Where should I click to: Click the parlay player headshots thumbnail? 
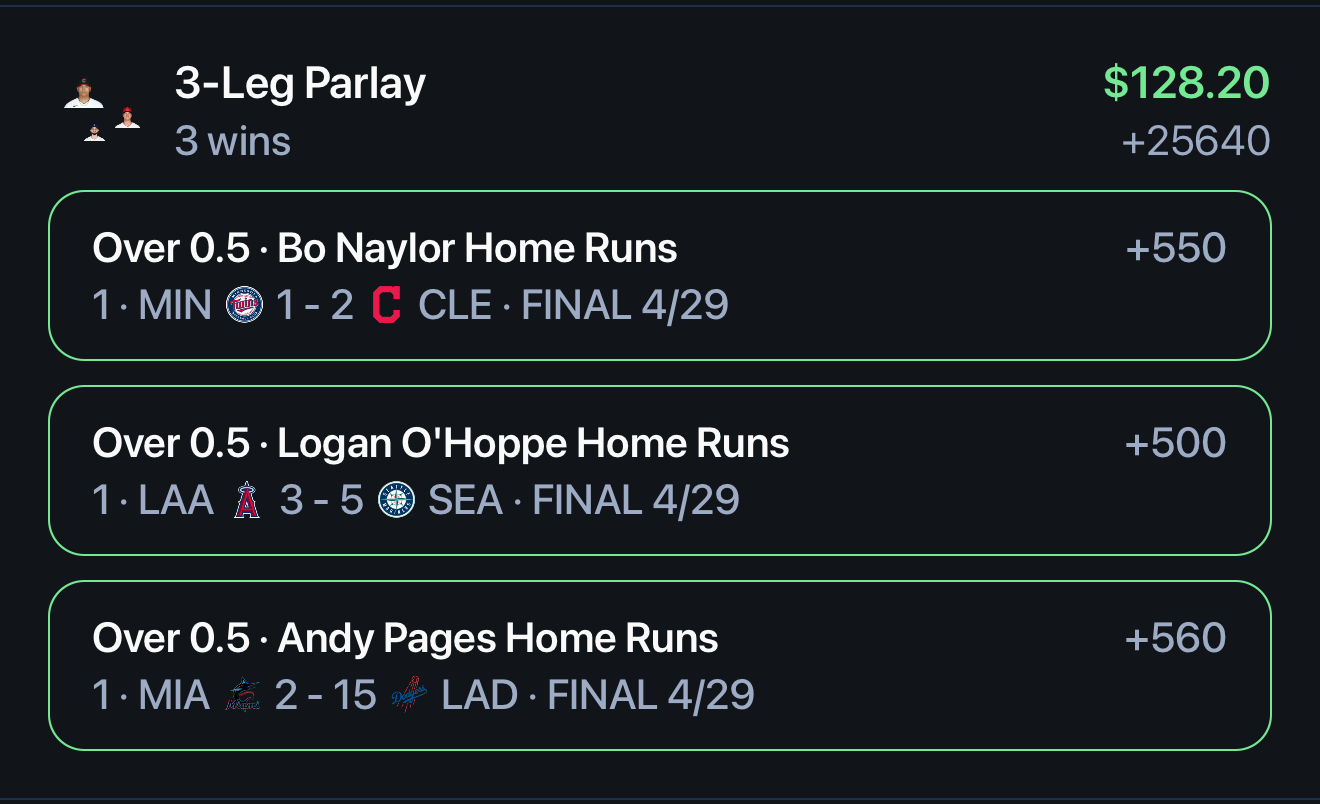click(x=102, y=109)
